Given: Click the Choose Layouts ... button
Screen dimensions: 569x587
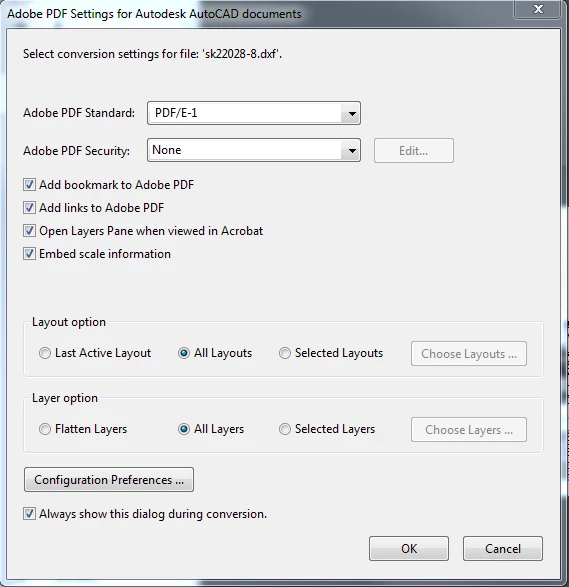Looking at the screenshot, I should pyautogui.click(x=469, y=354).
